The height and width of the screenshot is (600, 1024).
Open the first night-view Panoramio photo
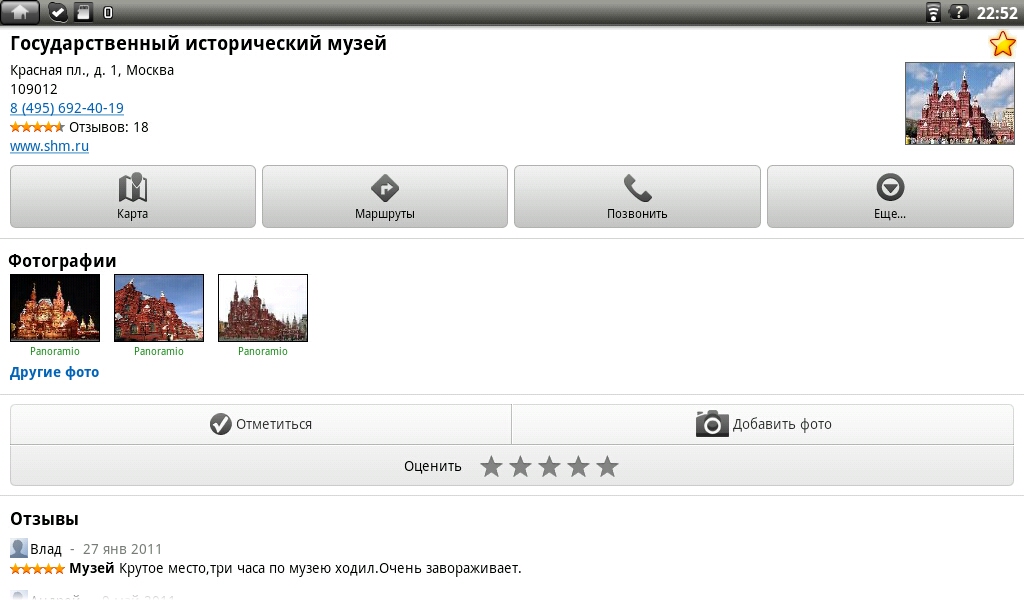[x=55, y=308]
